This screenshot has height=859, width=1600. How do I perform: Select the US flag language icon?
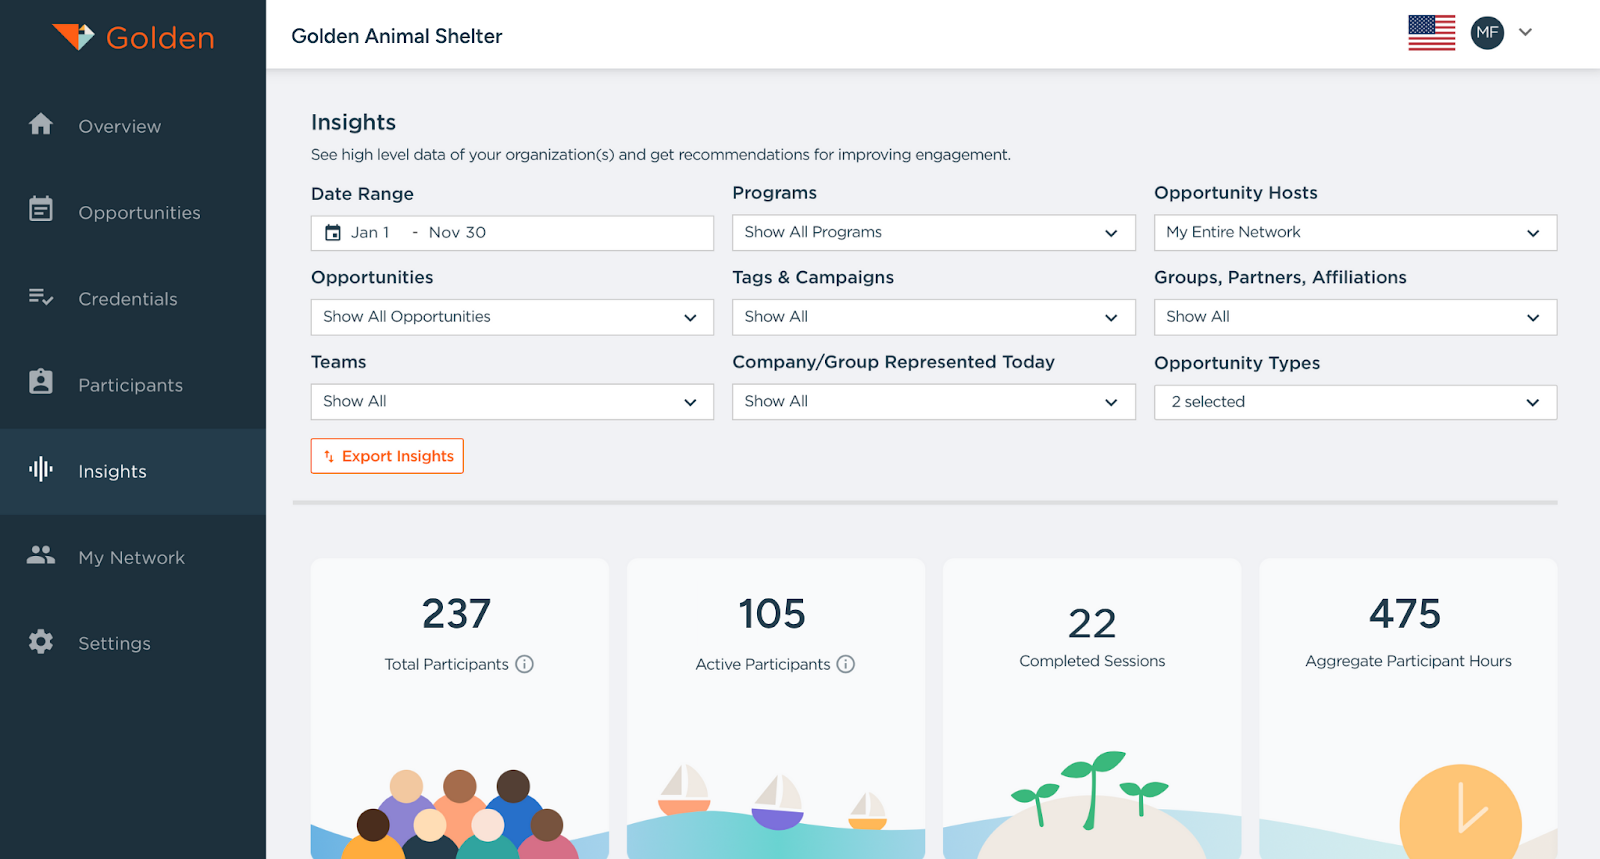1431,33
